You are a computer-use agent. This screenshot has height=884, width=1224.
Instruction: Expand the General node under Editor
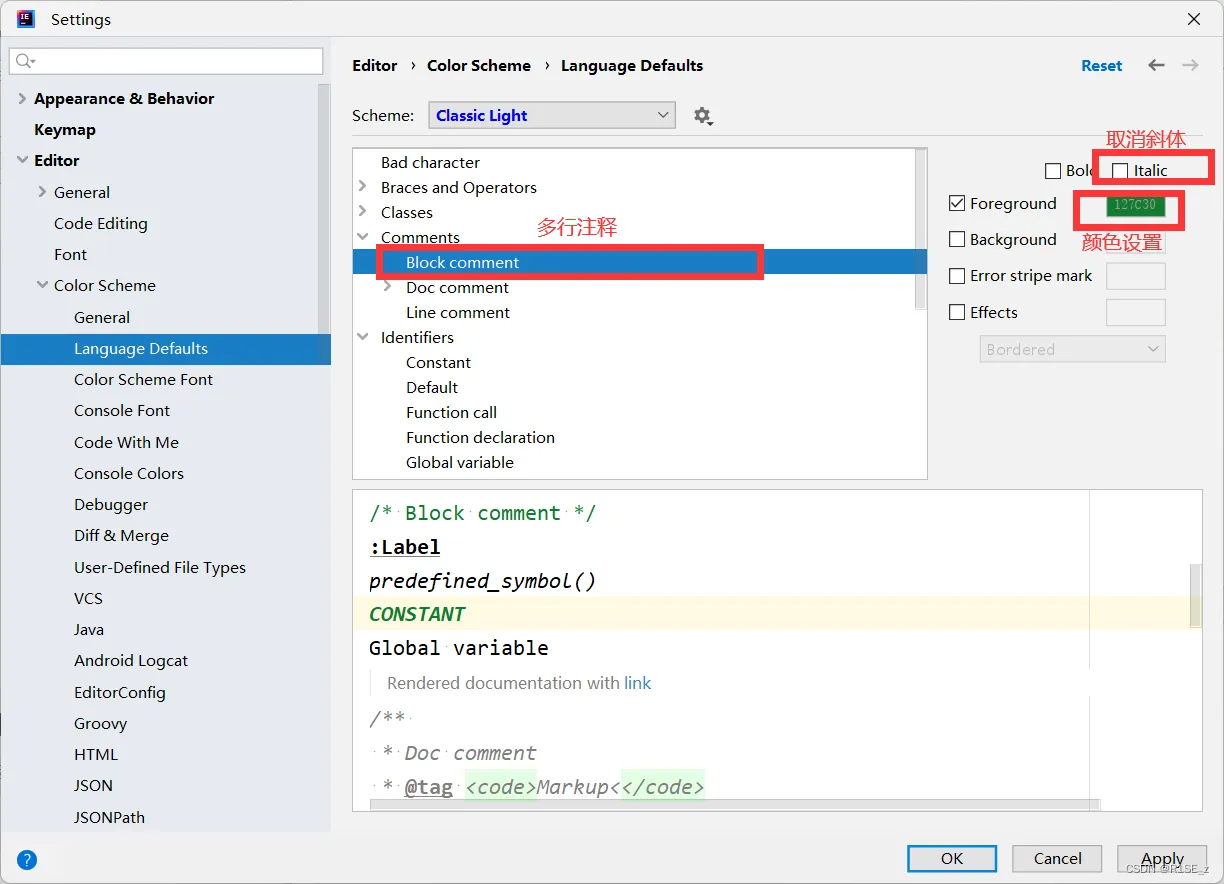pyautogui.click(x=42, y=192)
